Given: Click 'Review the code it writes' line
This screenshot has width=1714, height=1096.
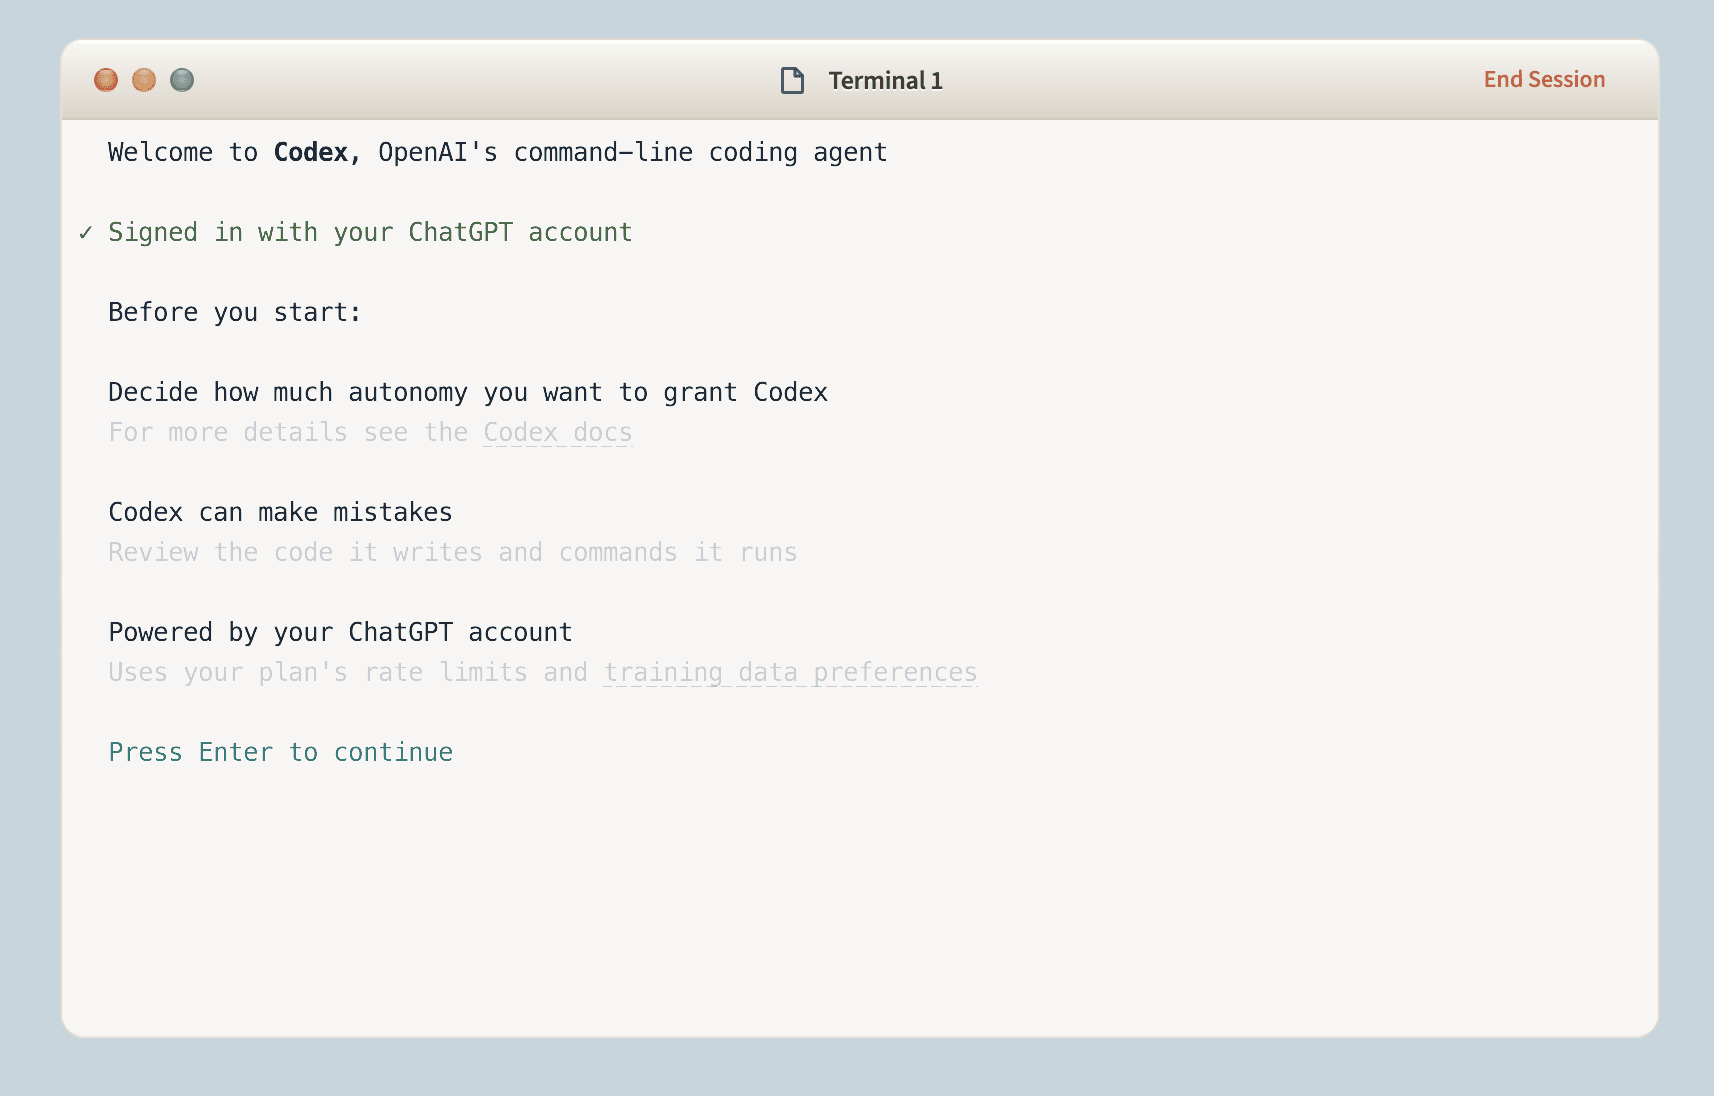Looking at the screenshot, I should [x=453, y=552].
